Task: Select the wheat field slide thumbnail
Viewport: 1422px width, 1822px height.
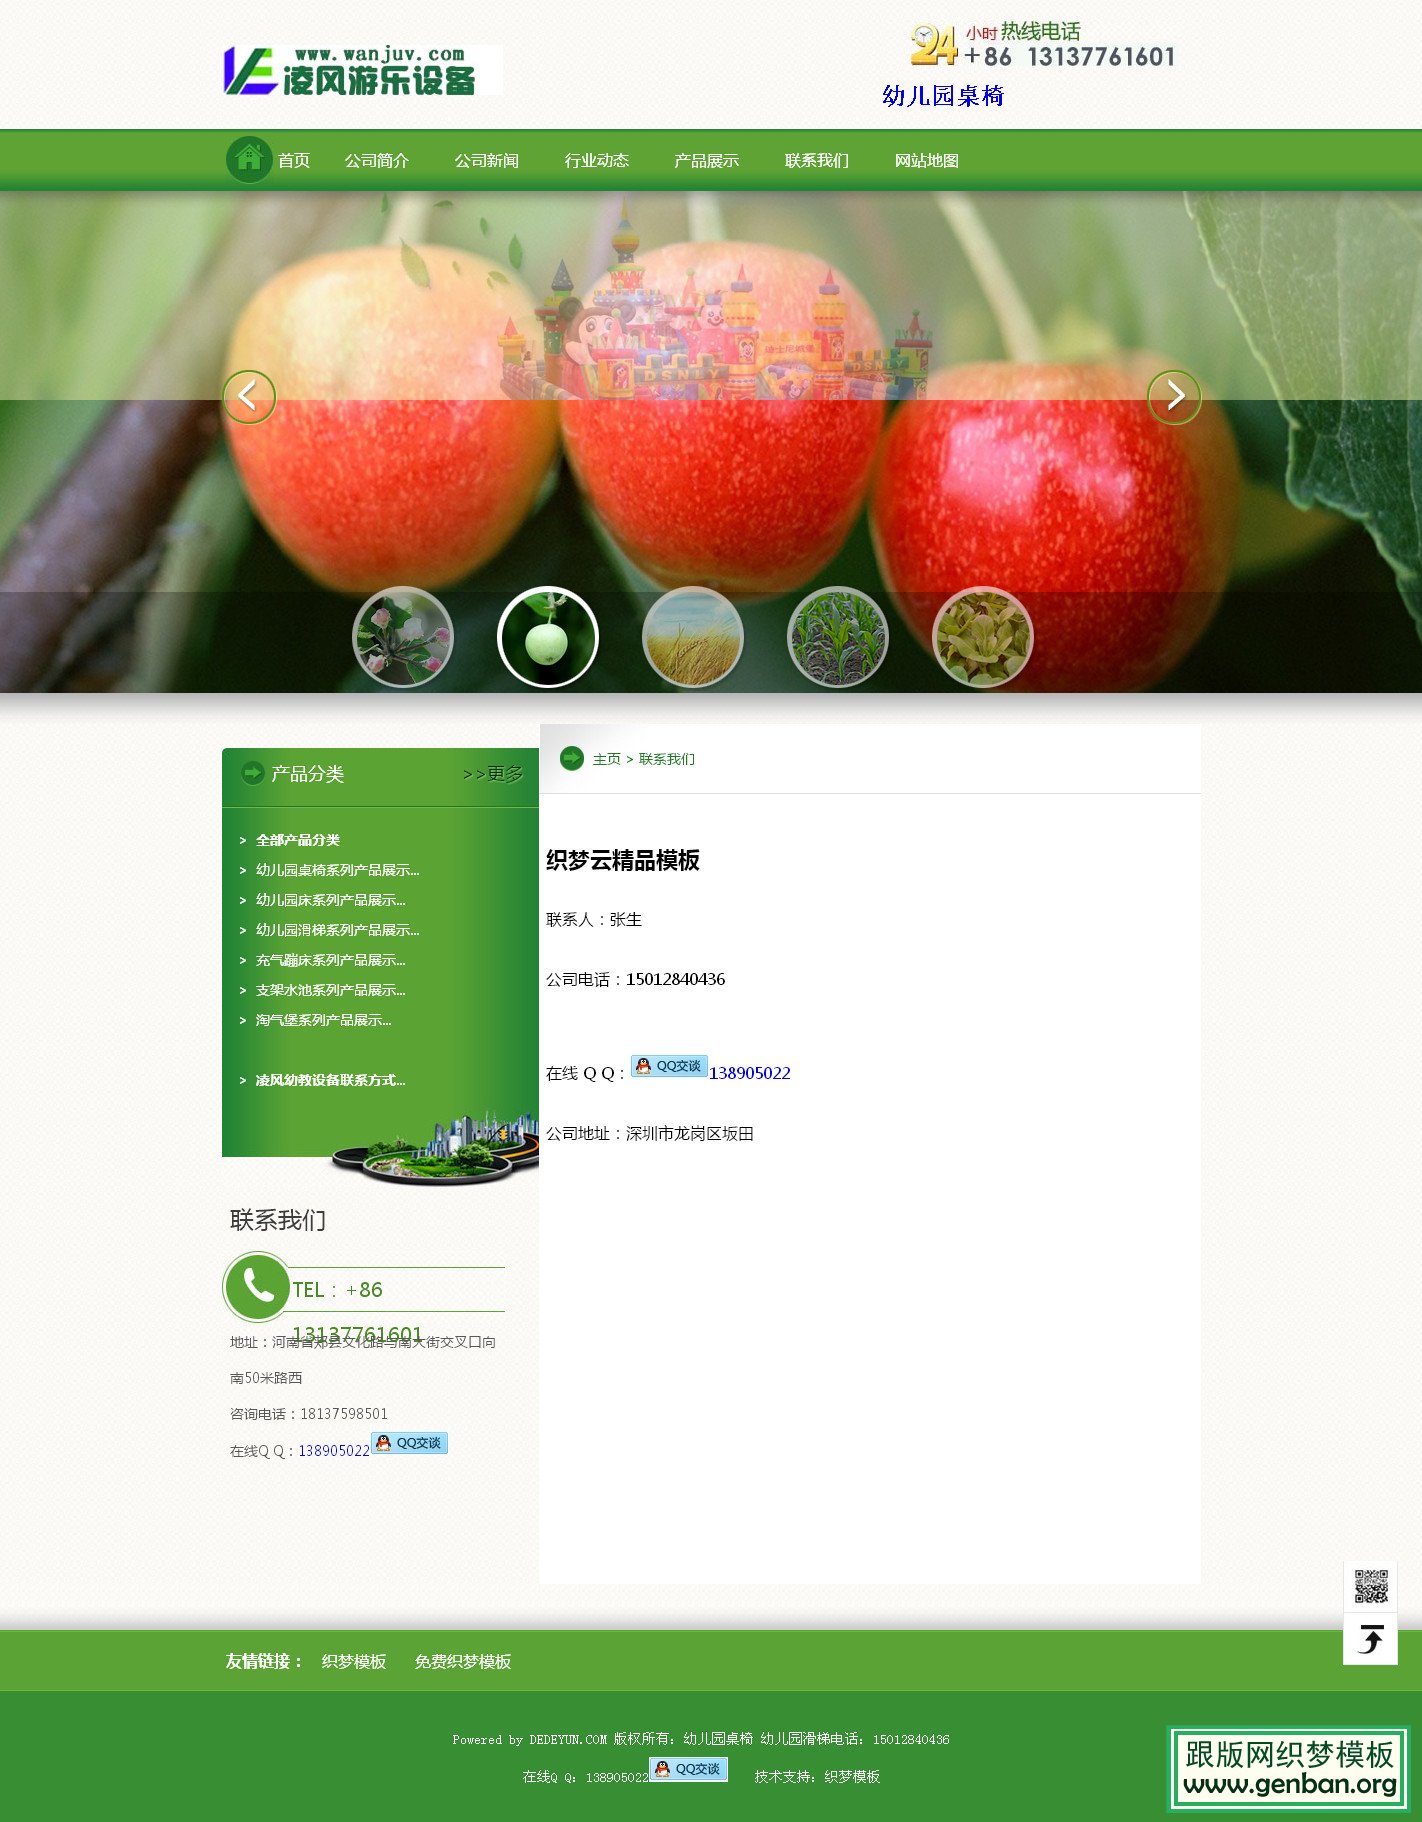Action: [692, 637]
